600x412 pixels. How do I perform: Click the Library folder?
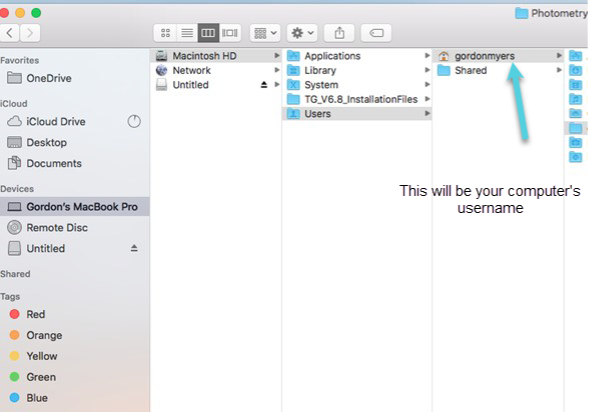coord(320,71)
